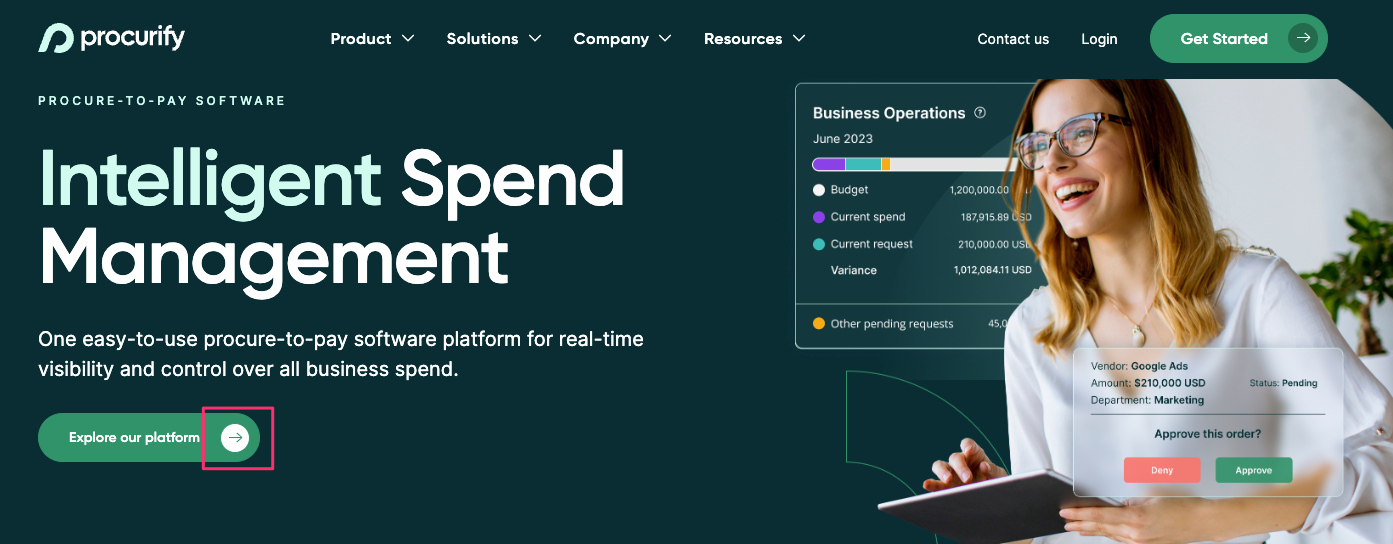Go to Contact us page
Viewport: 1393px width, 544px height.
pos(1013,39)
